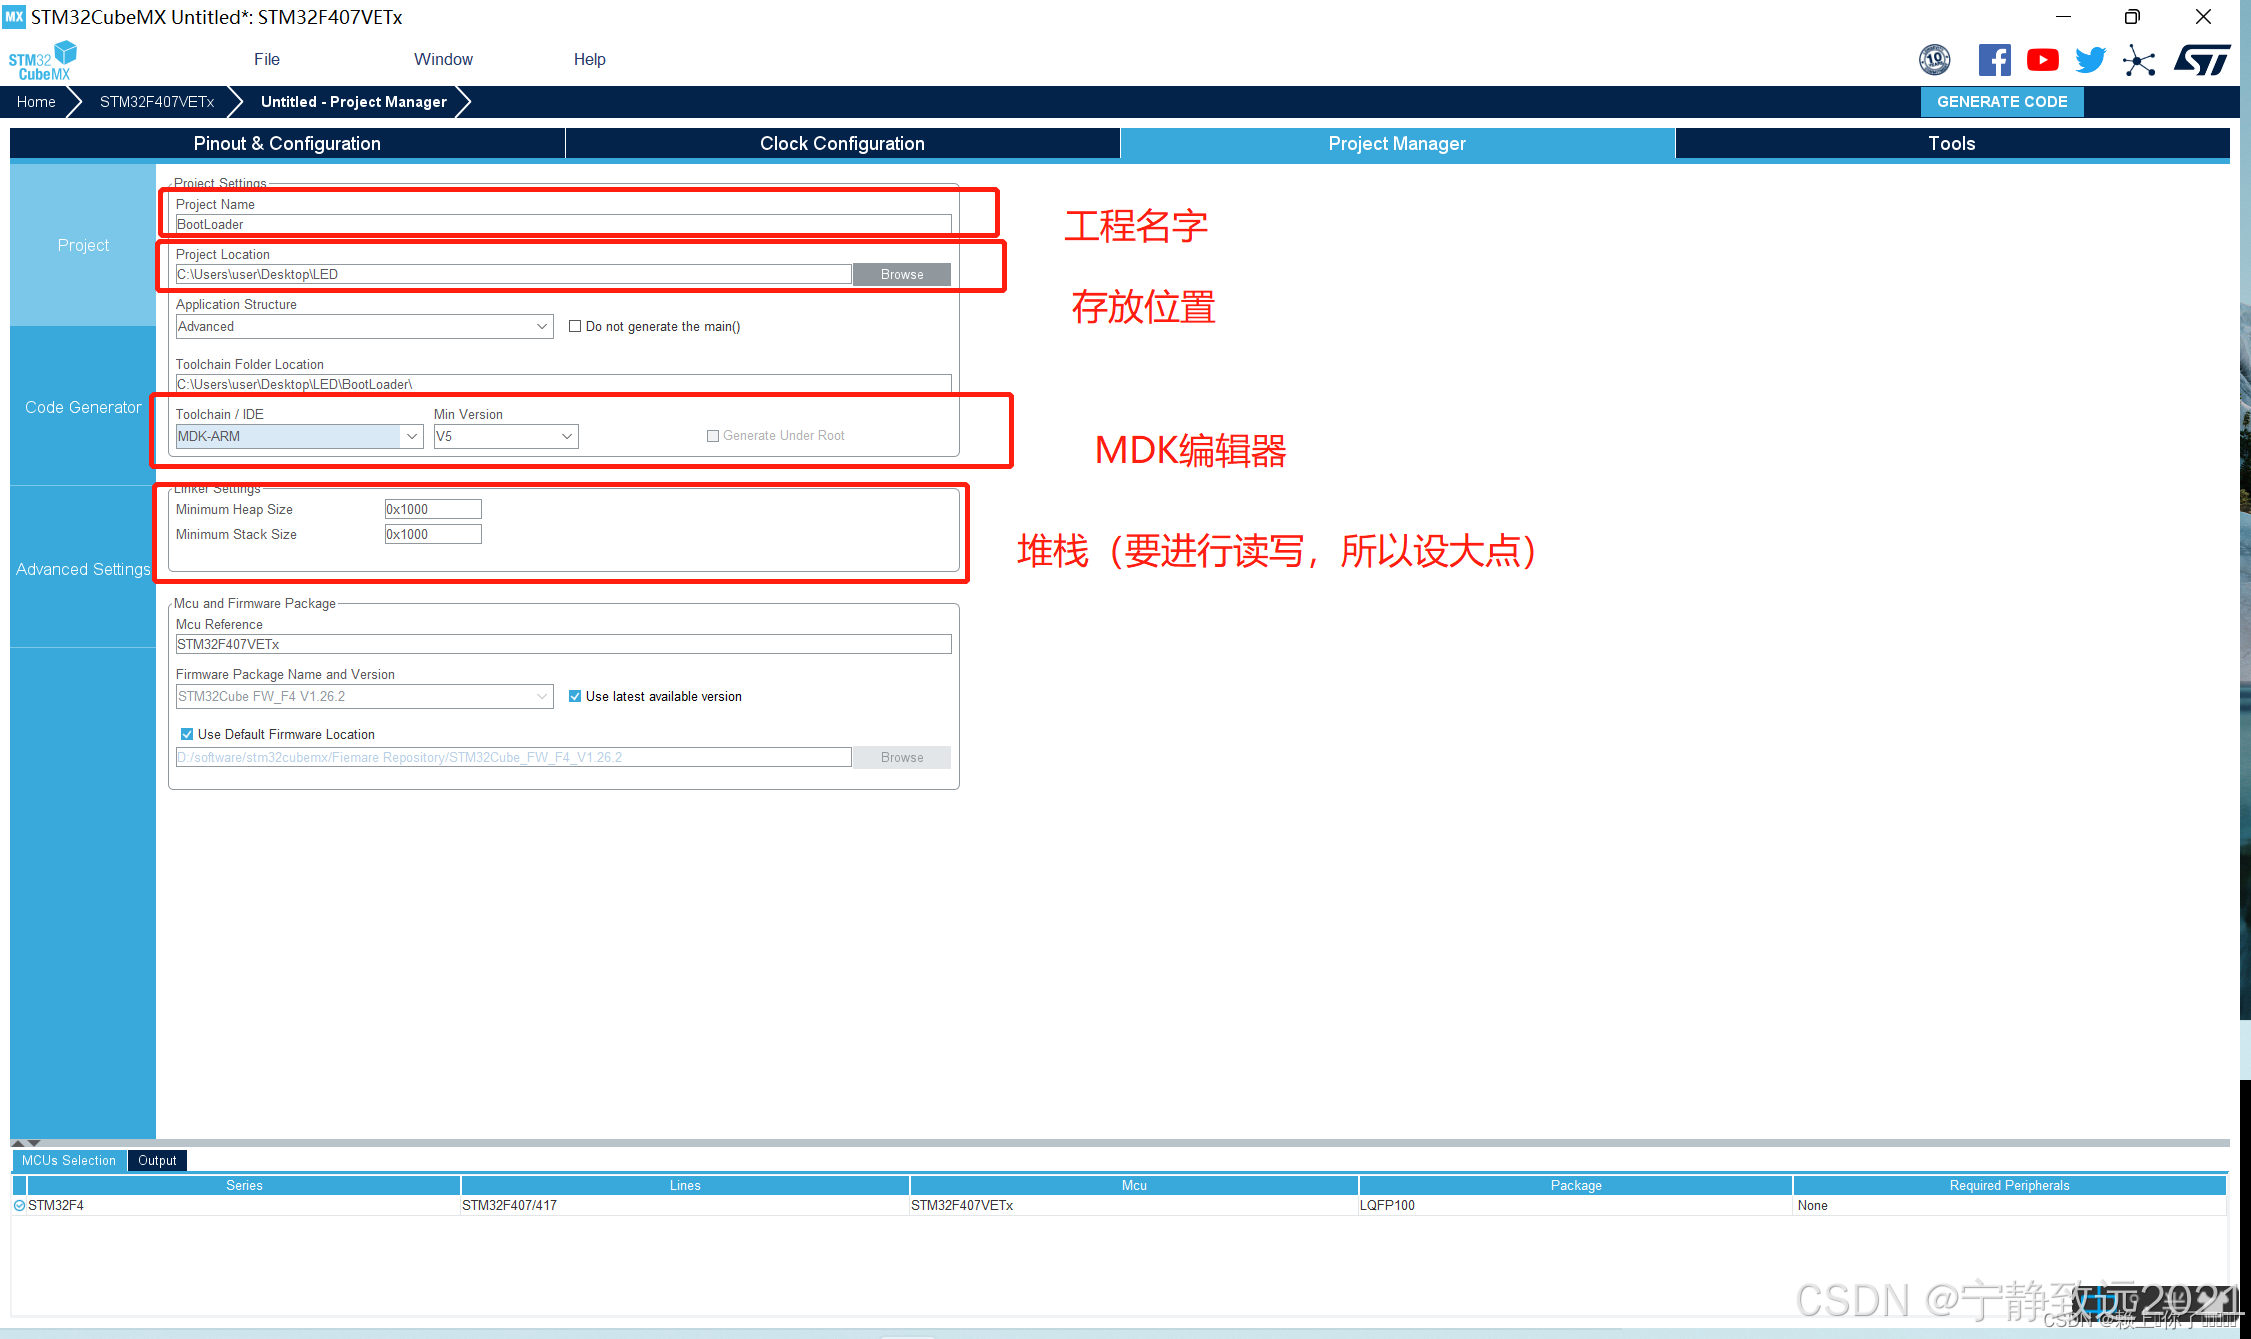Sort by the Lines column header
Screen dimensions: 2251x1339
pos(685,1185)
